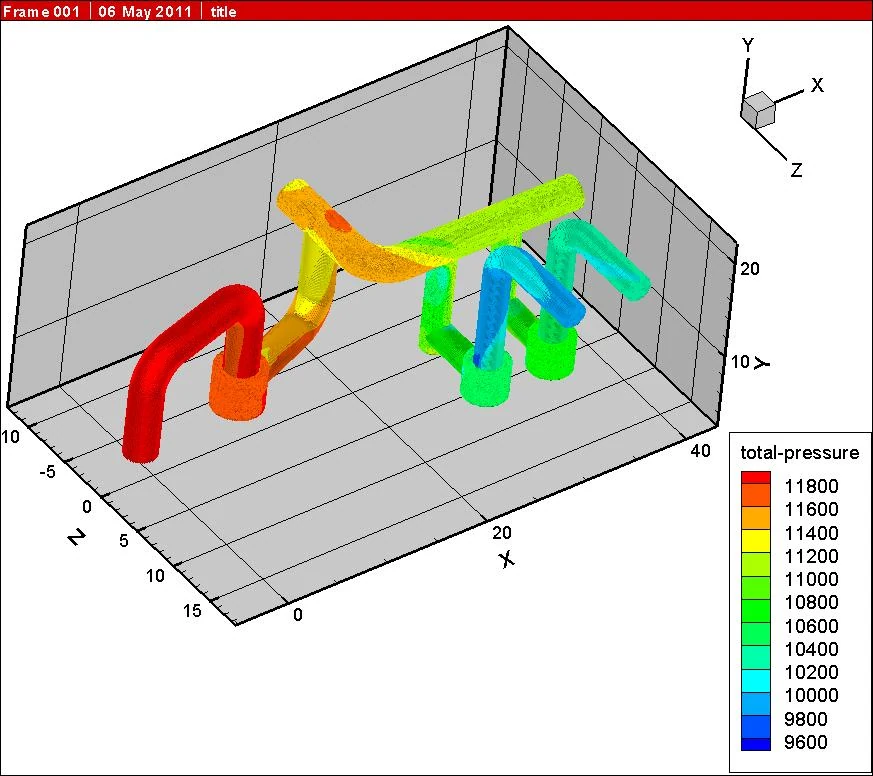
Task: Click the Z axis title label
Action: [x=77, y=536]
